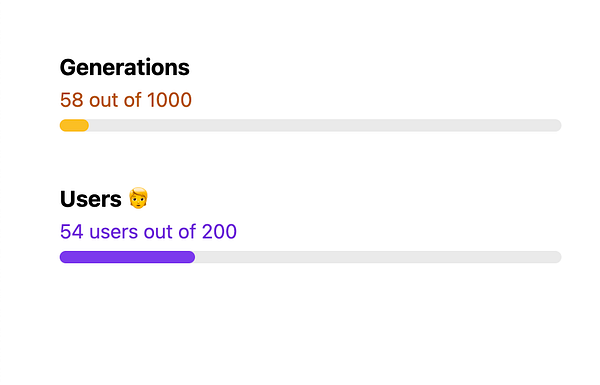Click the unfilled gray part of Users bar

pyautogui.click(x=378, y=257)
